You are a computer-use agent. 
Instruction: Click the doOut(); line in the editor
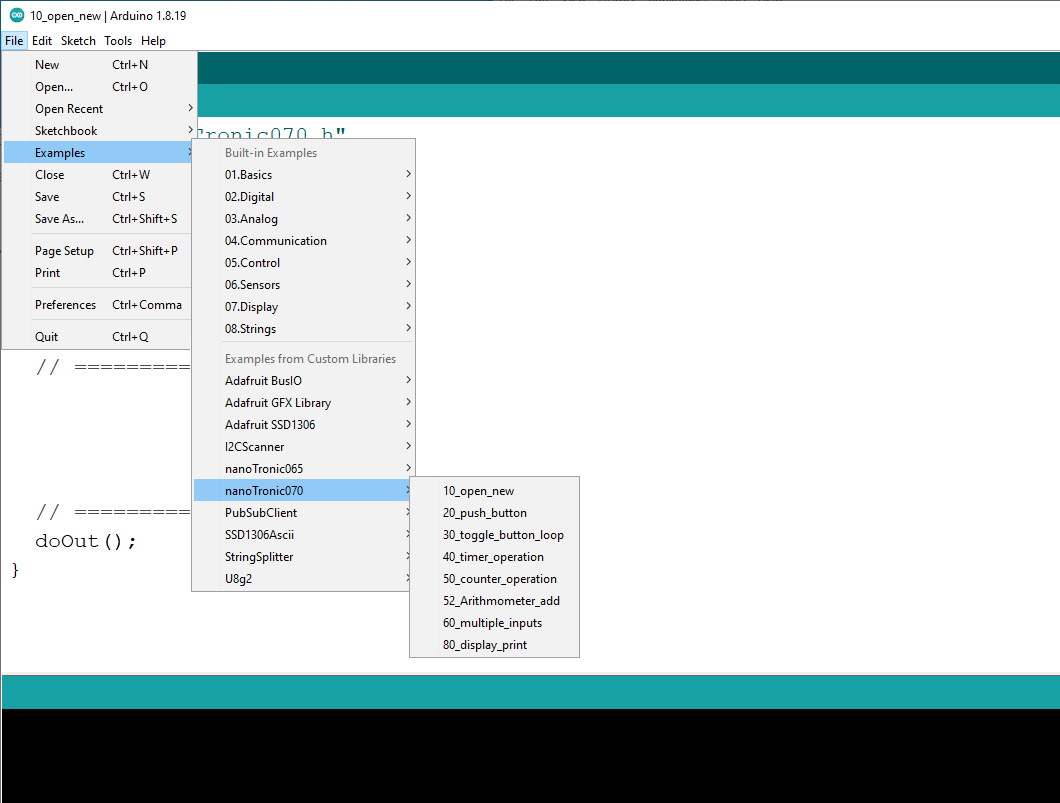tap(85, 541)
